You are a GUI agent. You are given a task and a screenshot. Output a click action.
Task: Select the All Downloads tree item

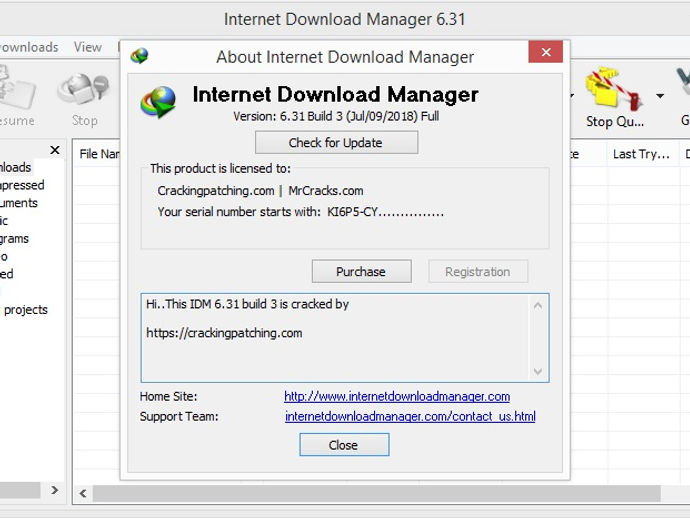pos(15,167)
